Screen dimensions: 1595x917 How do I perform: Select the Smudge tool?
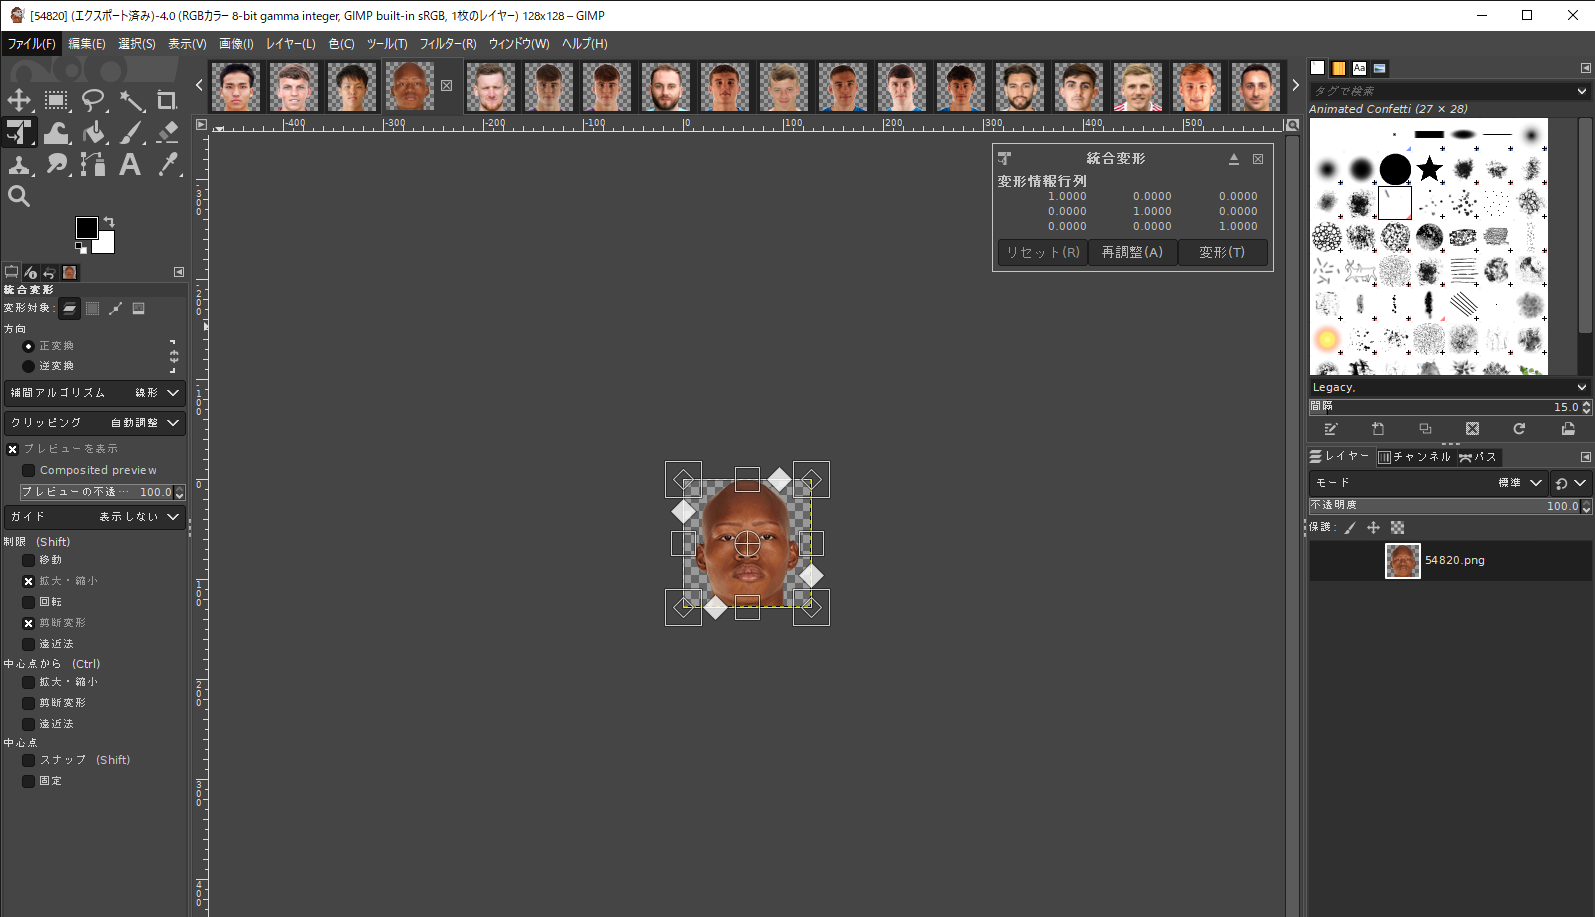56,164
